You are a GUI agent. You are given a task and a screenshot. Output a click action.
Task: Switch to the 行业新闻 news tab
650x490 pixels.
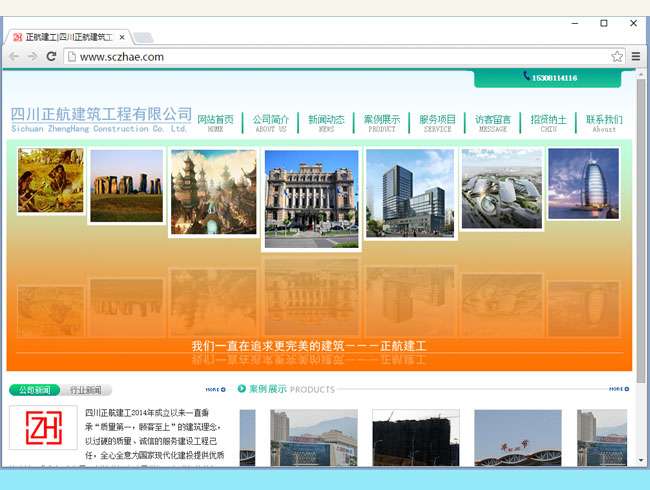(85, 390)
